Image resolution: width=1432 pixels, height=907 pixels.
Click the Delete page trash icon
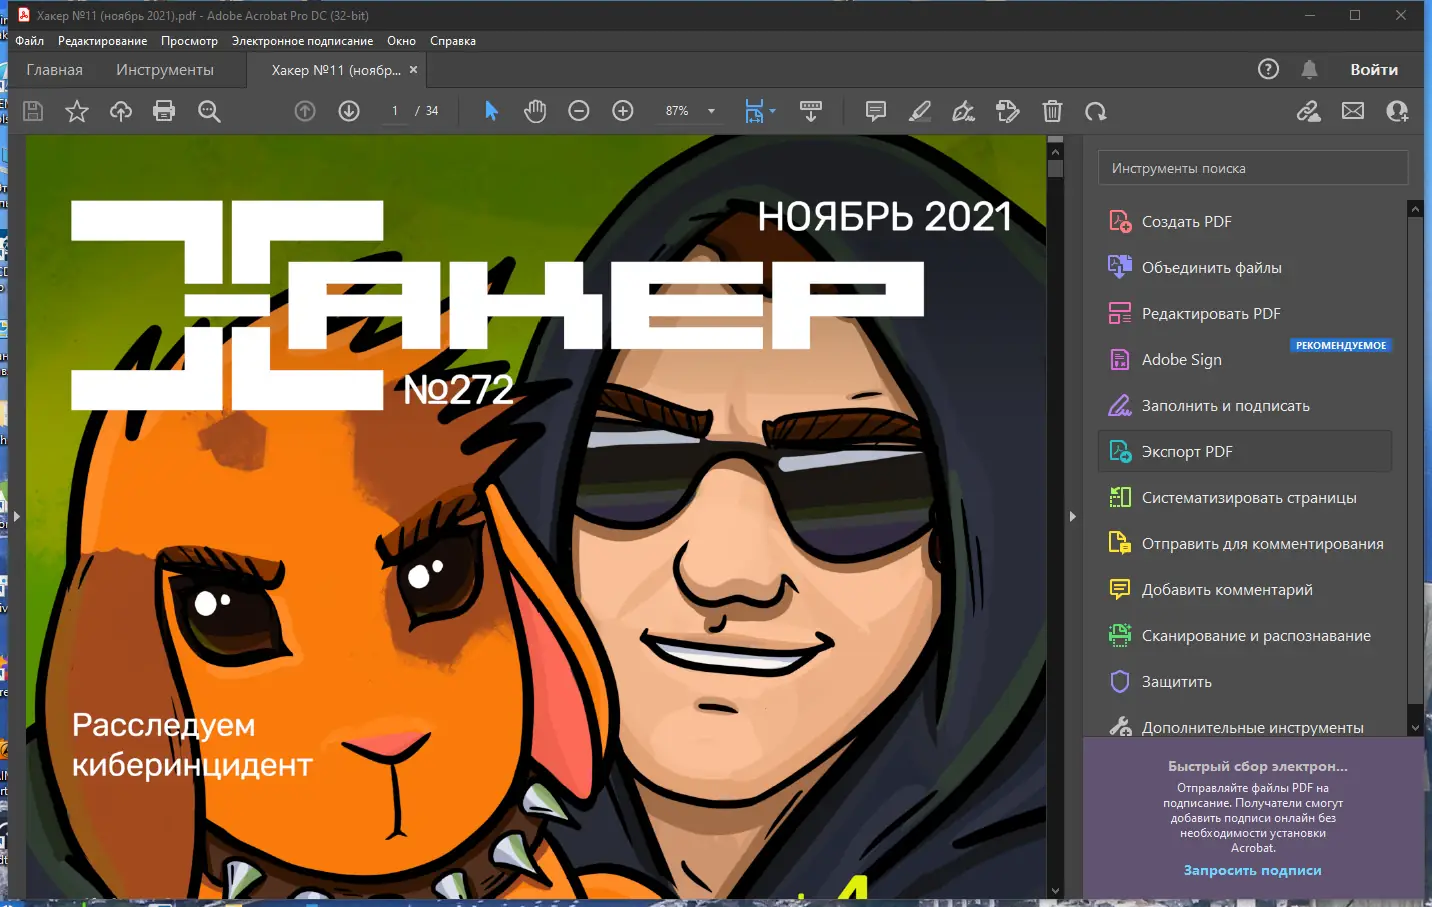tap(1052, 111)
